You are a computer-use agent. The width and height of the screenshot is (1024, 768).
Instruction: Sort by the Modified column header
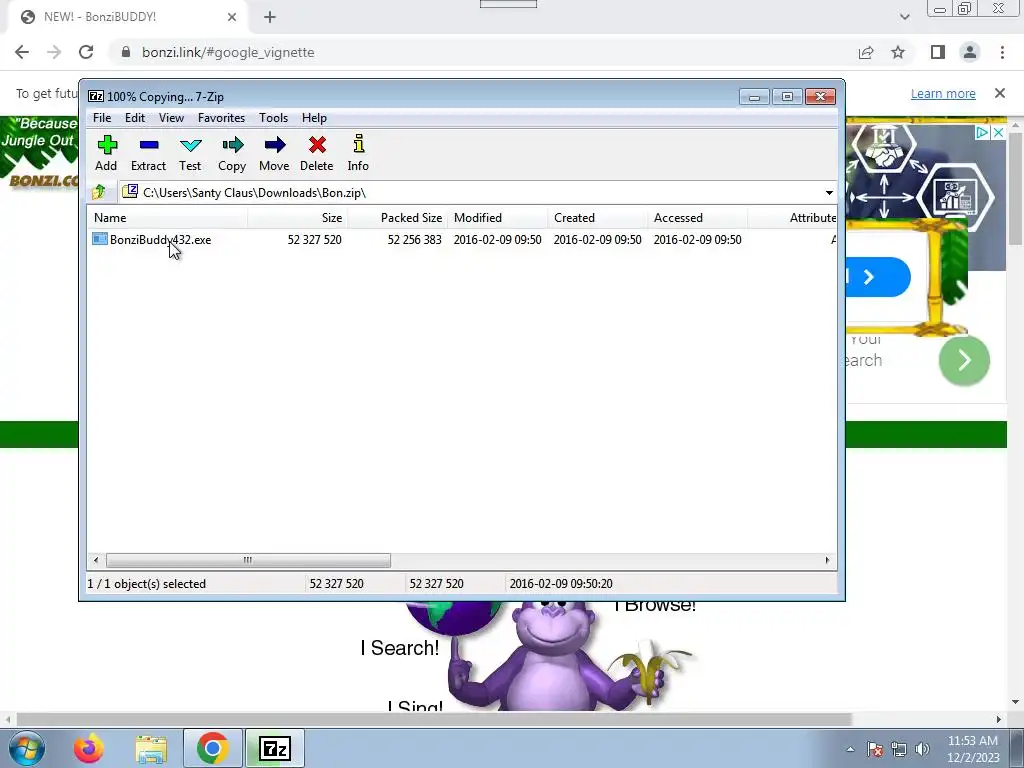click(x=498, y=217)
